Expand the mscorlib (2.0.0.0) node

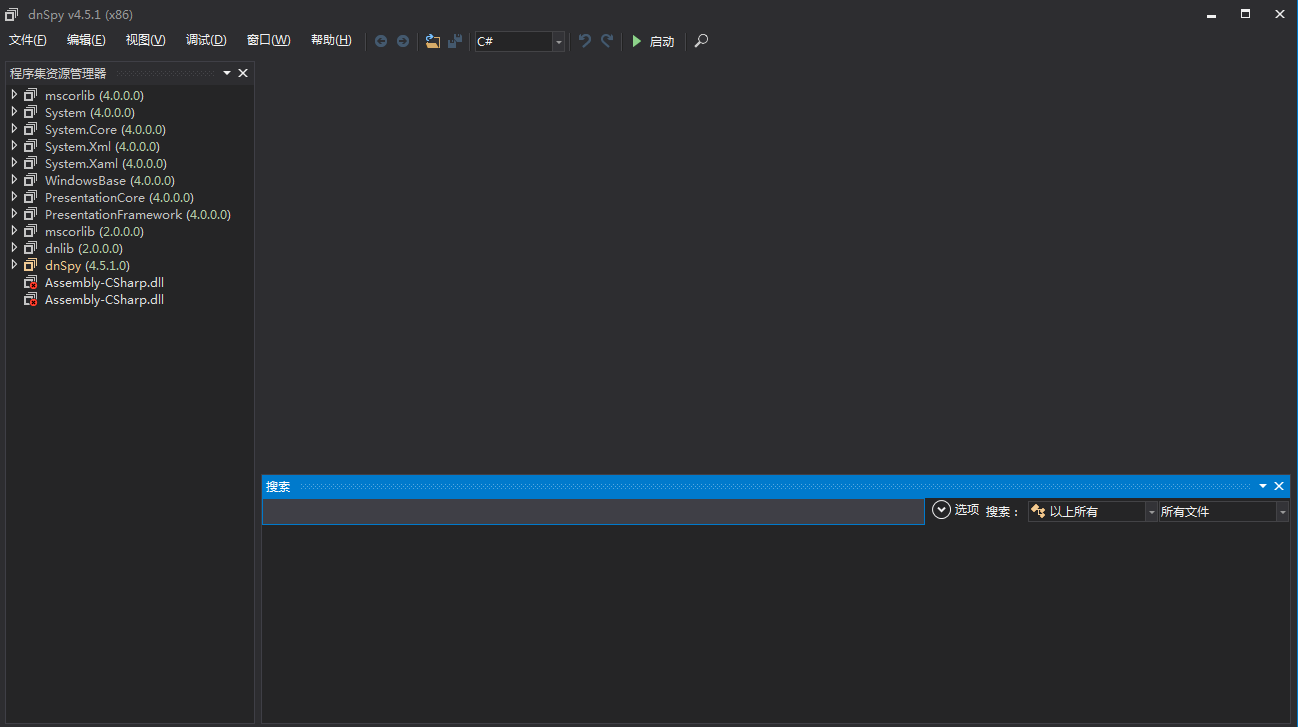(14, 231)
